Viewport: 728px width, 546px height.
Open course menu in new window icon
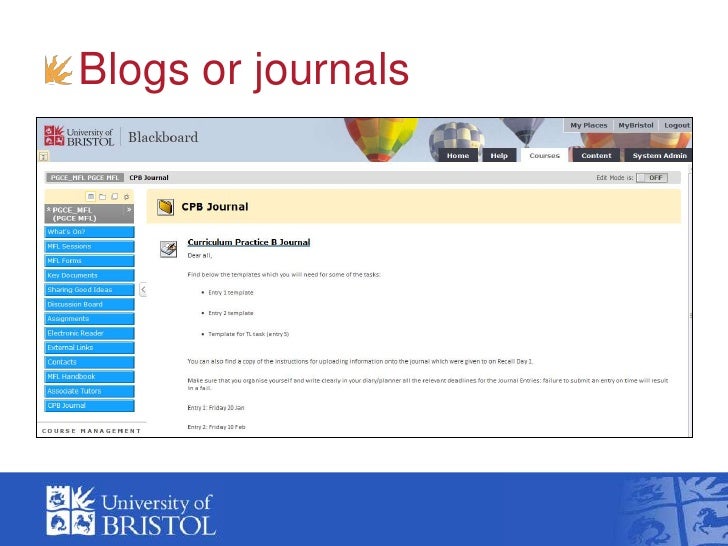coord(114,196)
